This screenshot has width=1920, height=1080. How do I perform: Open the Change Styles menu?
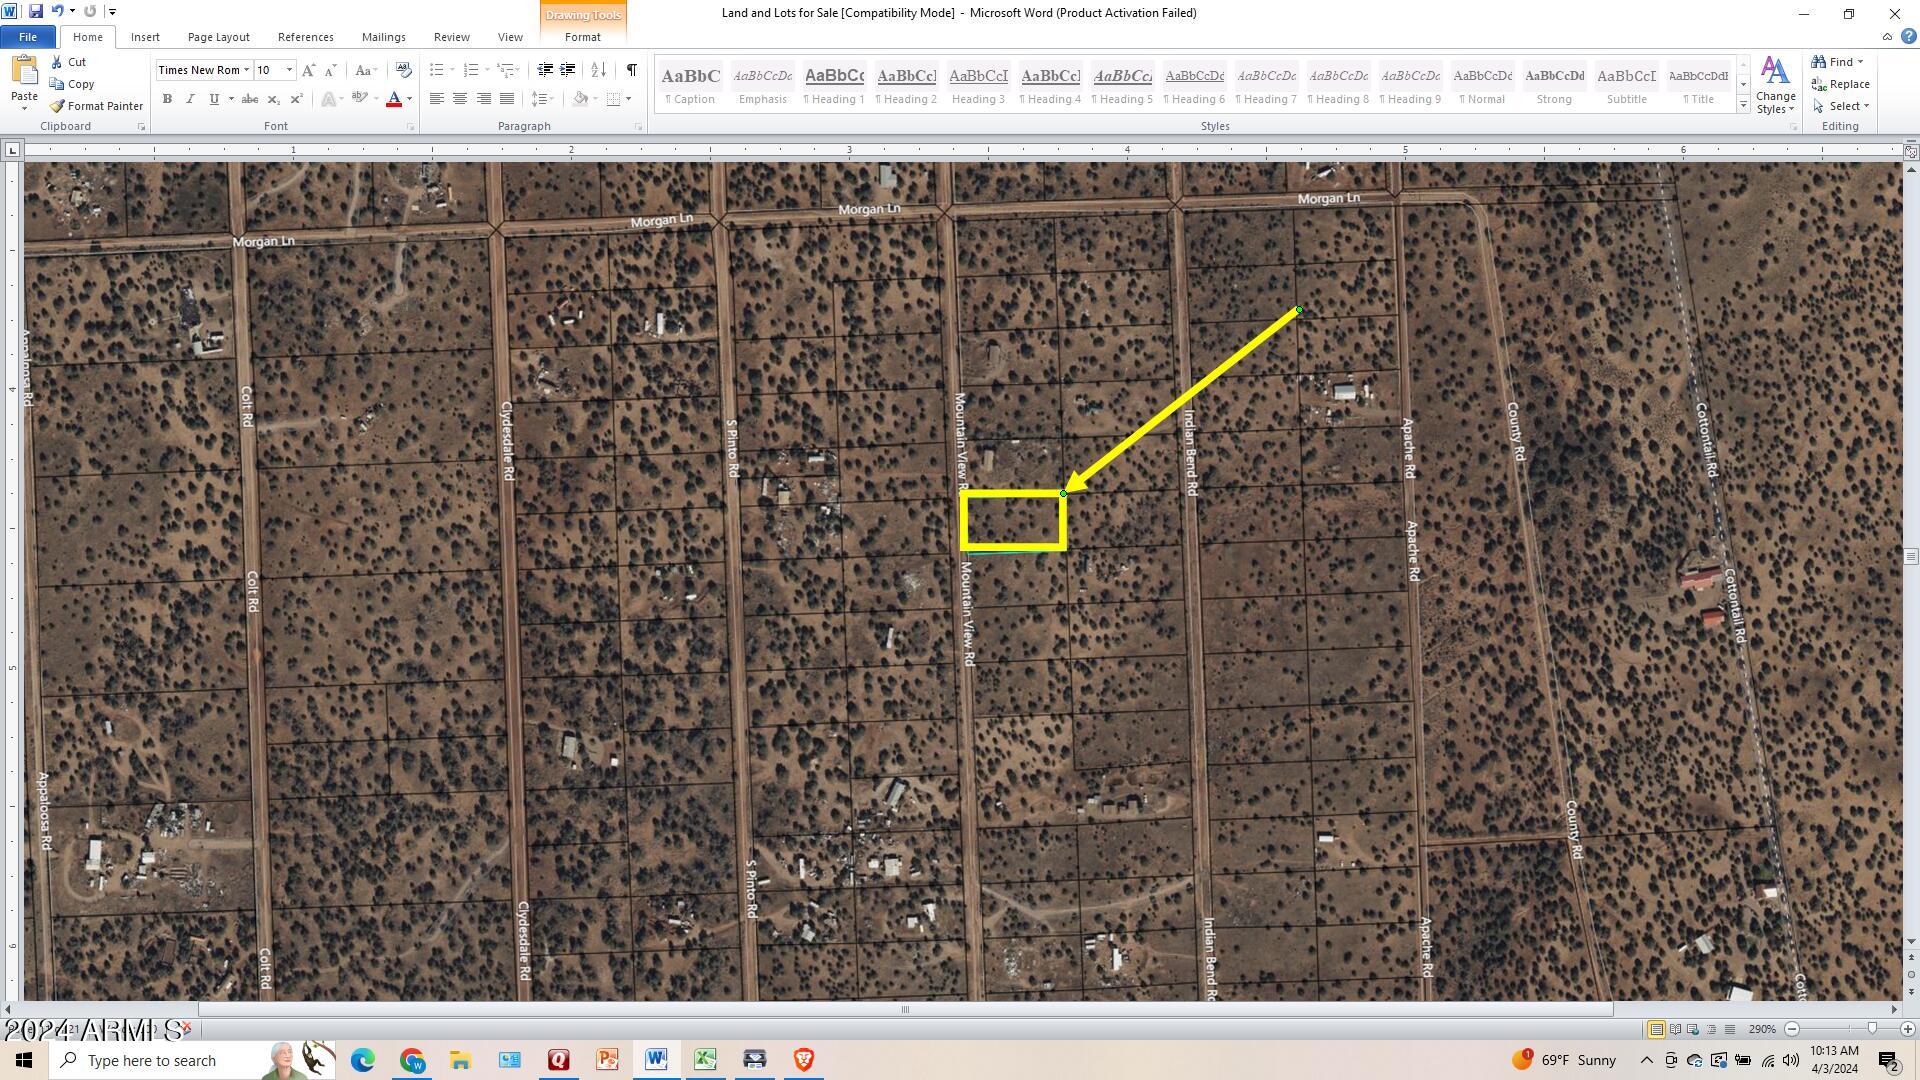[x=1775, y=86]
